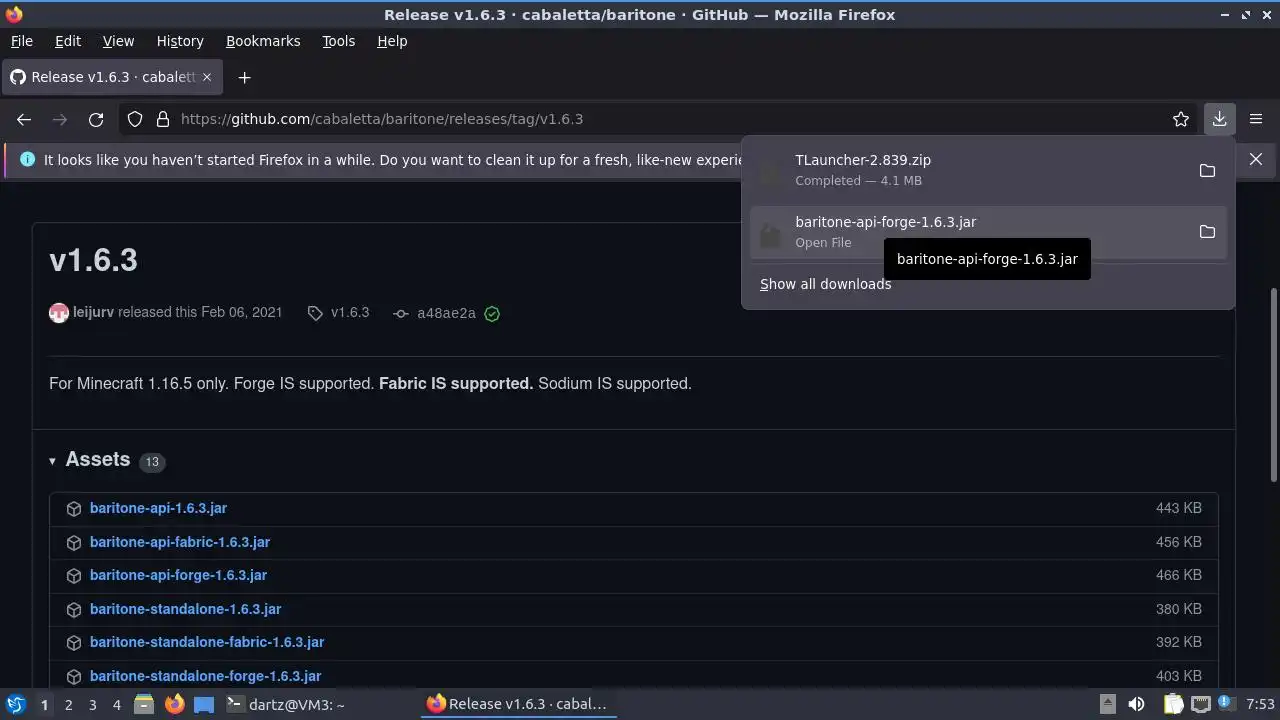This screenshot has height=720, width=1280.
Task: Click leijurv's avatar image
Action: tap(59, 313)
